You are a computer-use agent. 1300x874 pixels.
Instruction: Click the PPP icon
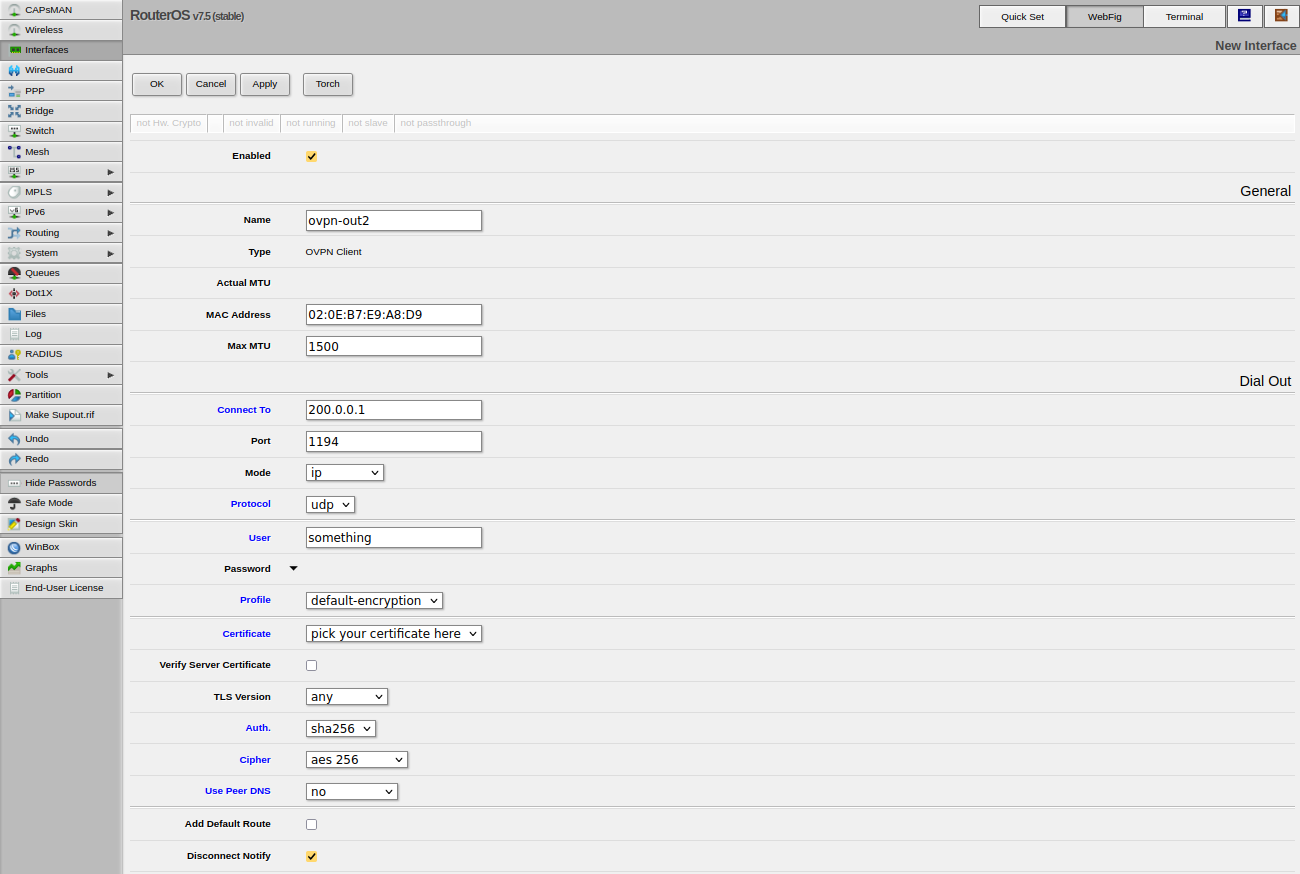14,91
